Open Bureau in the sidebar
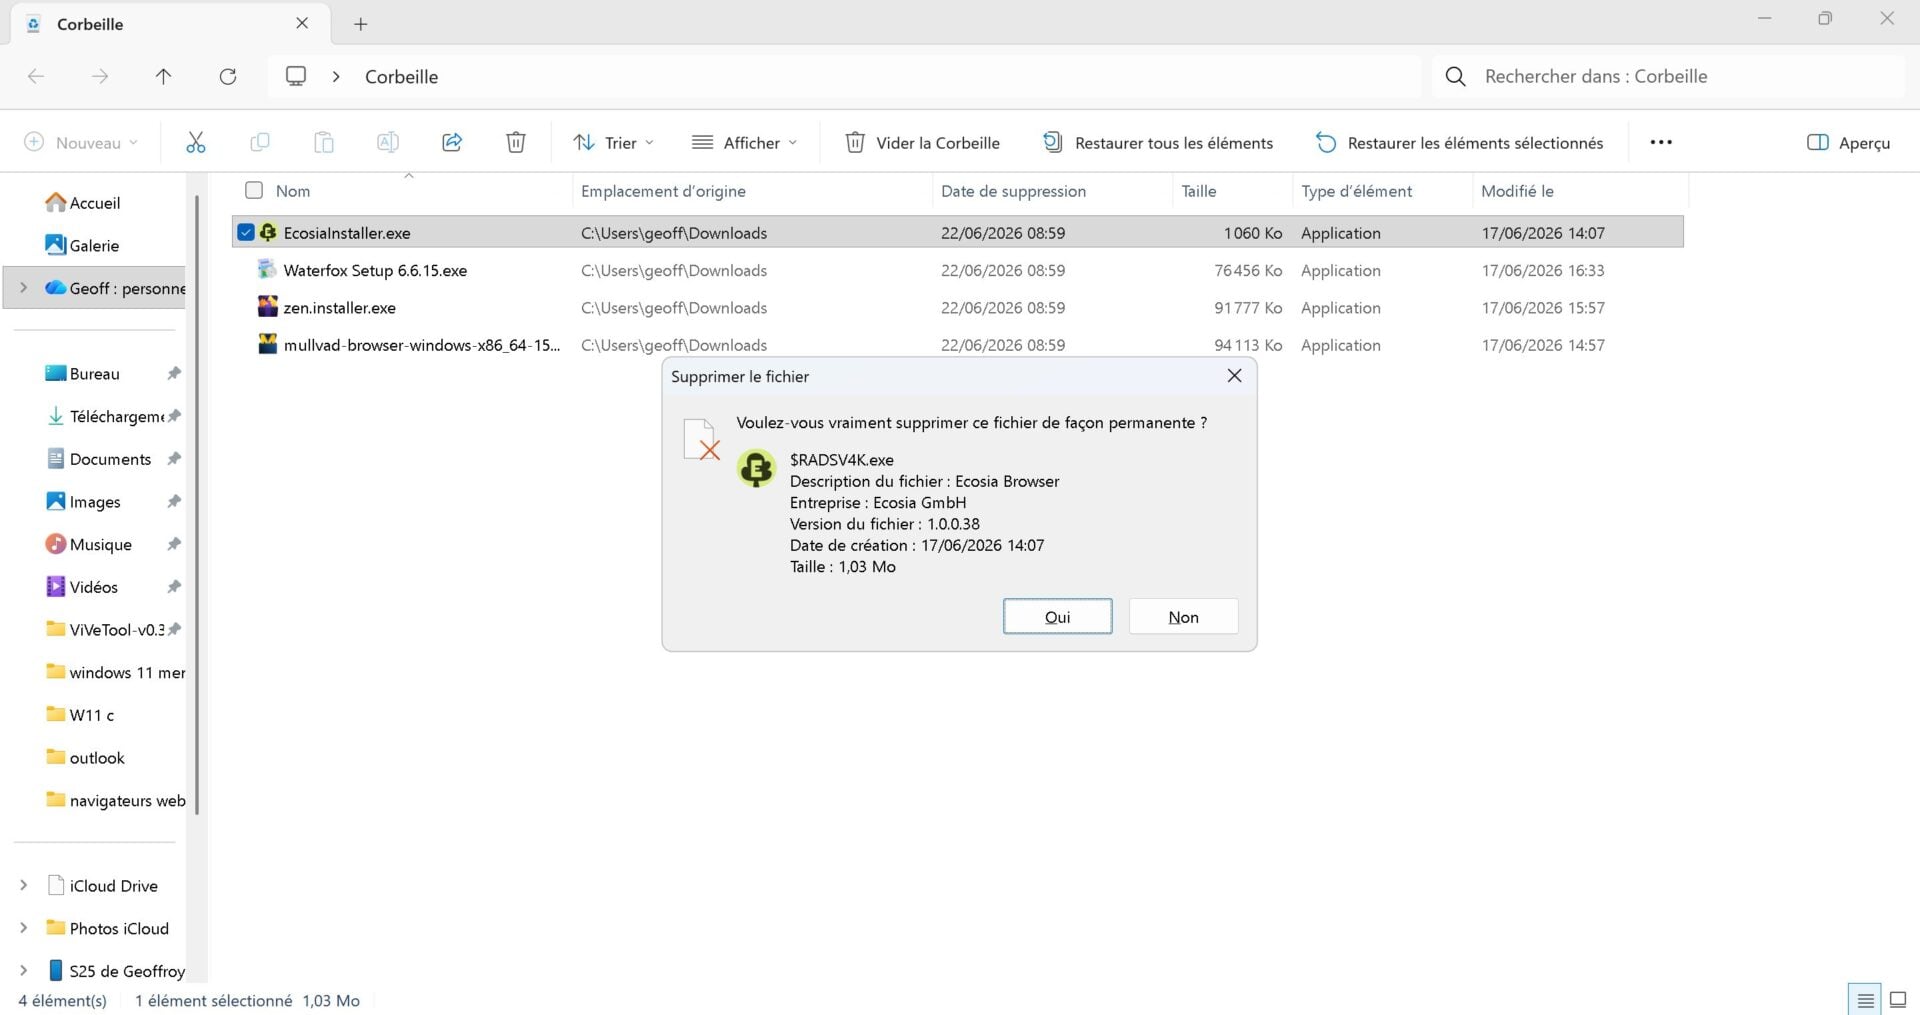Viewport: 1920px width, 1015px height. click(95, 374)
